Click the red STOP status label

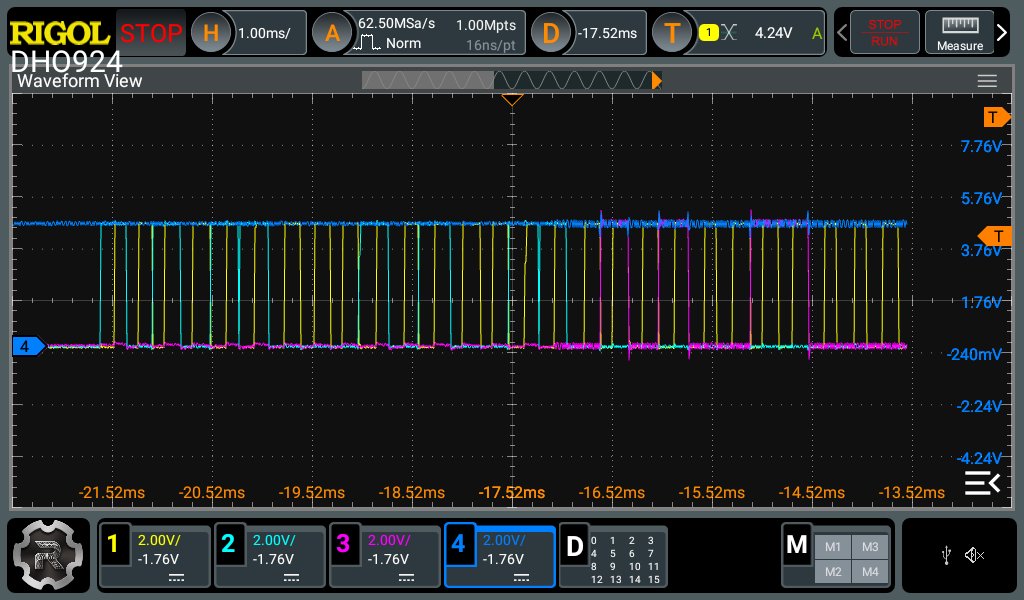pos(151,33)
